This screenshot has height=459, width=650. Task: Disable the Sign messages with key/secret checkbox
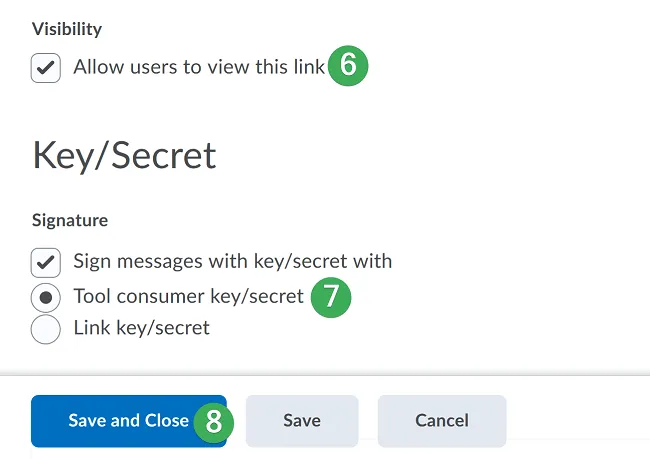click(x=46, y=263)
